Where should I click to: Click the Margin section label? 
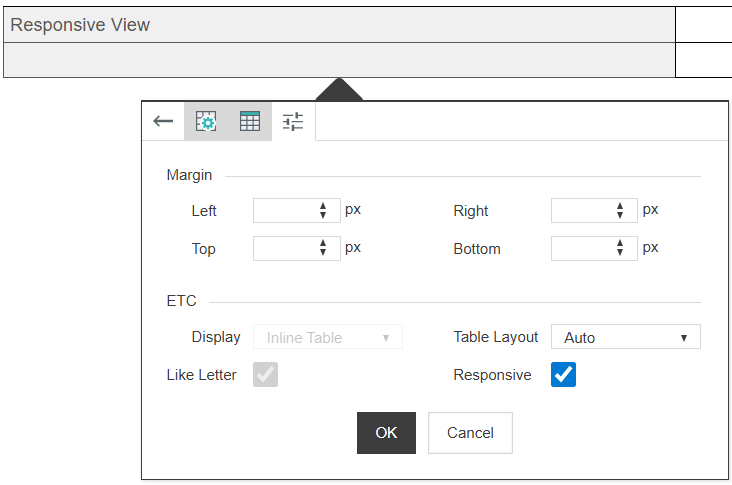pyautogui.click(x=189, y=175)
